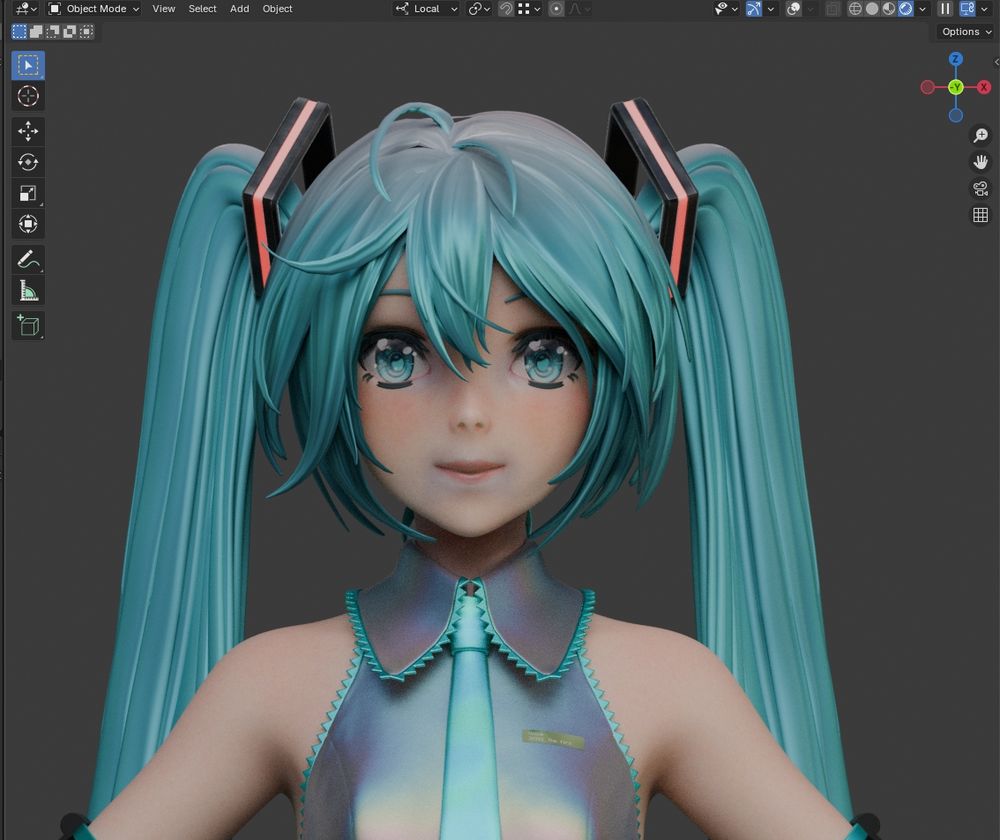Screen dimensions: 1000x840
Task: Set selection mode to extend
Action: (36, 31)
